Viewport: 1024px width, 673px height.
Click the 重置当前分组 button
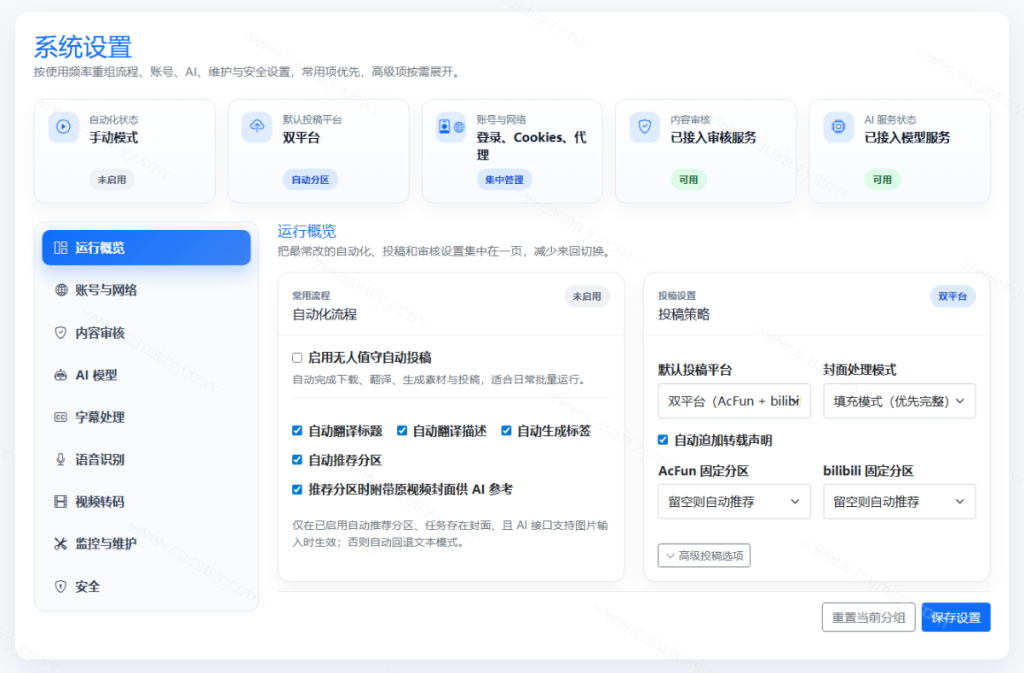(869, 618)
